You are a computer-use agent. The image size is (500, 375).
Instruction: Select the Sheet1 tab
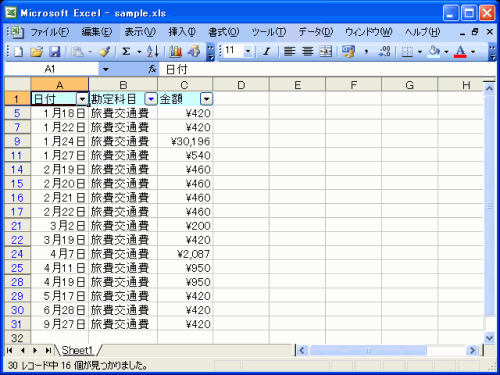77,350
